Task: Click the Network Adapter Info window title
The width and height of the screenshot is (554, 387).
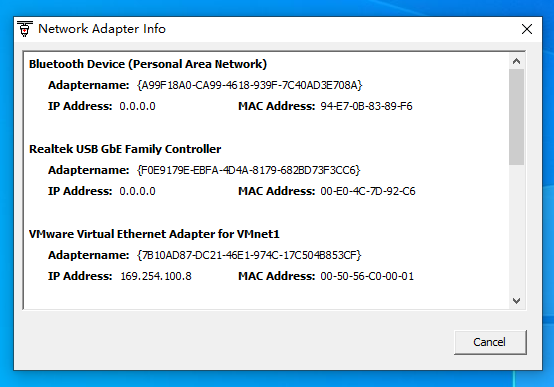Action: pos(102,29)
